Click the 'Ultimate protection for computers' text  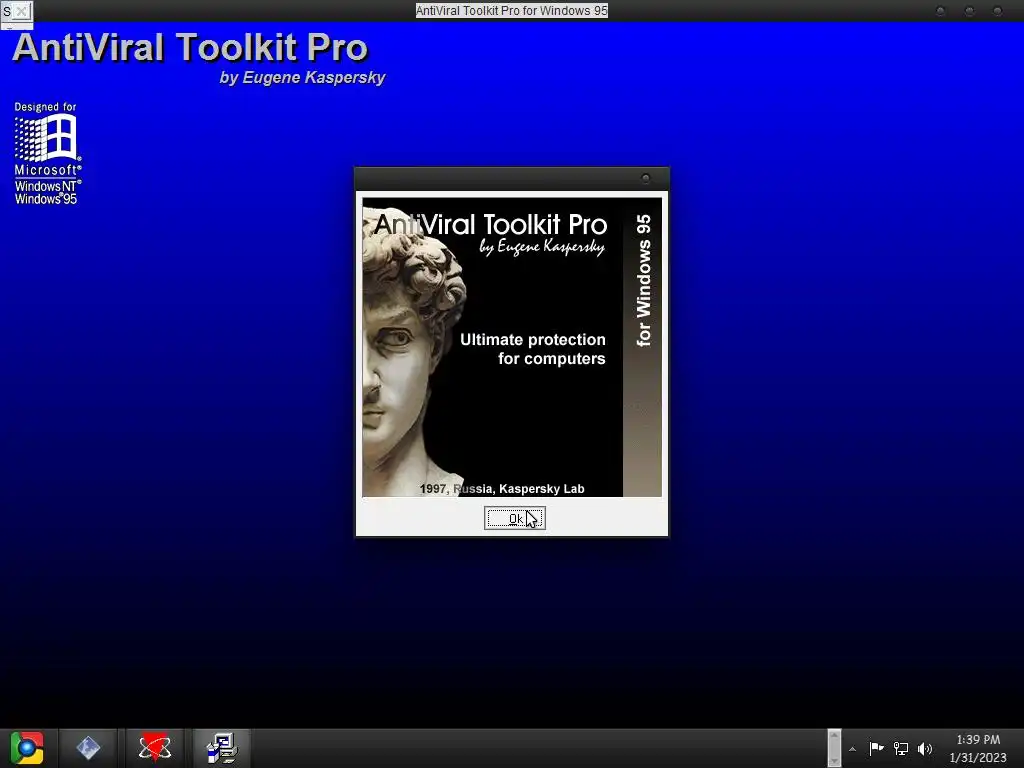[533, 349]
